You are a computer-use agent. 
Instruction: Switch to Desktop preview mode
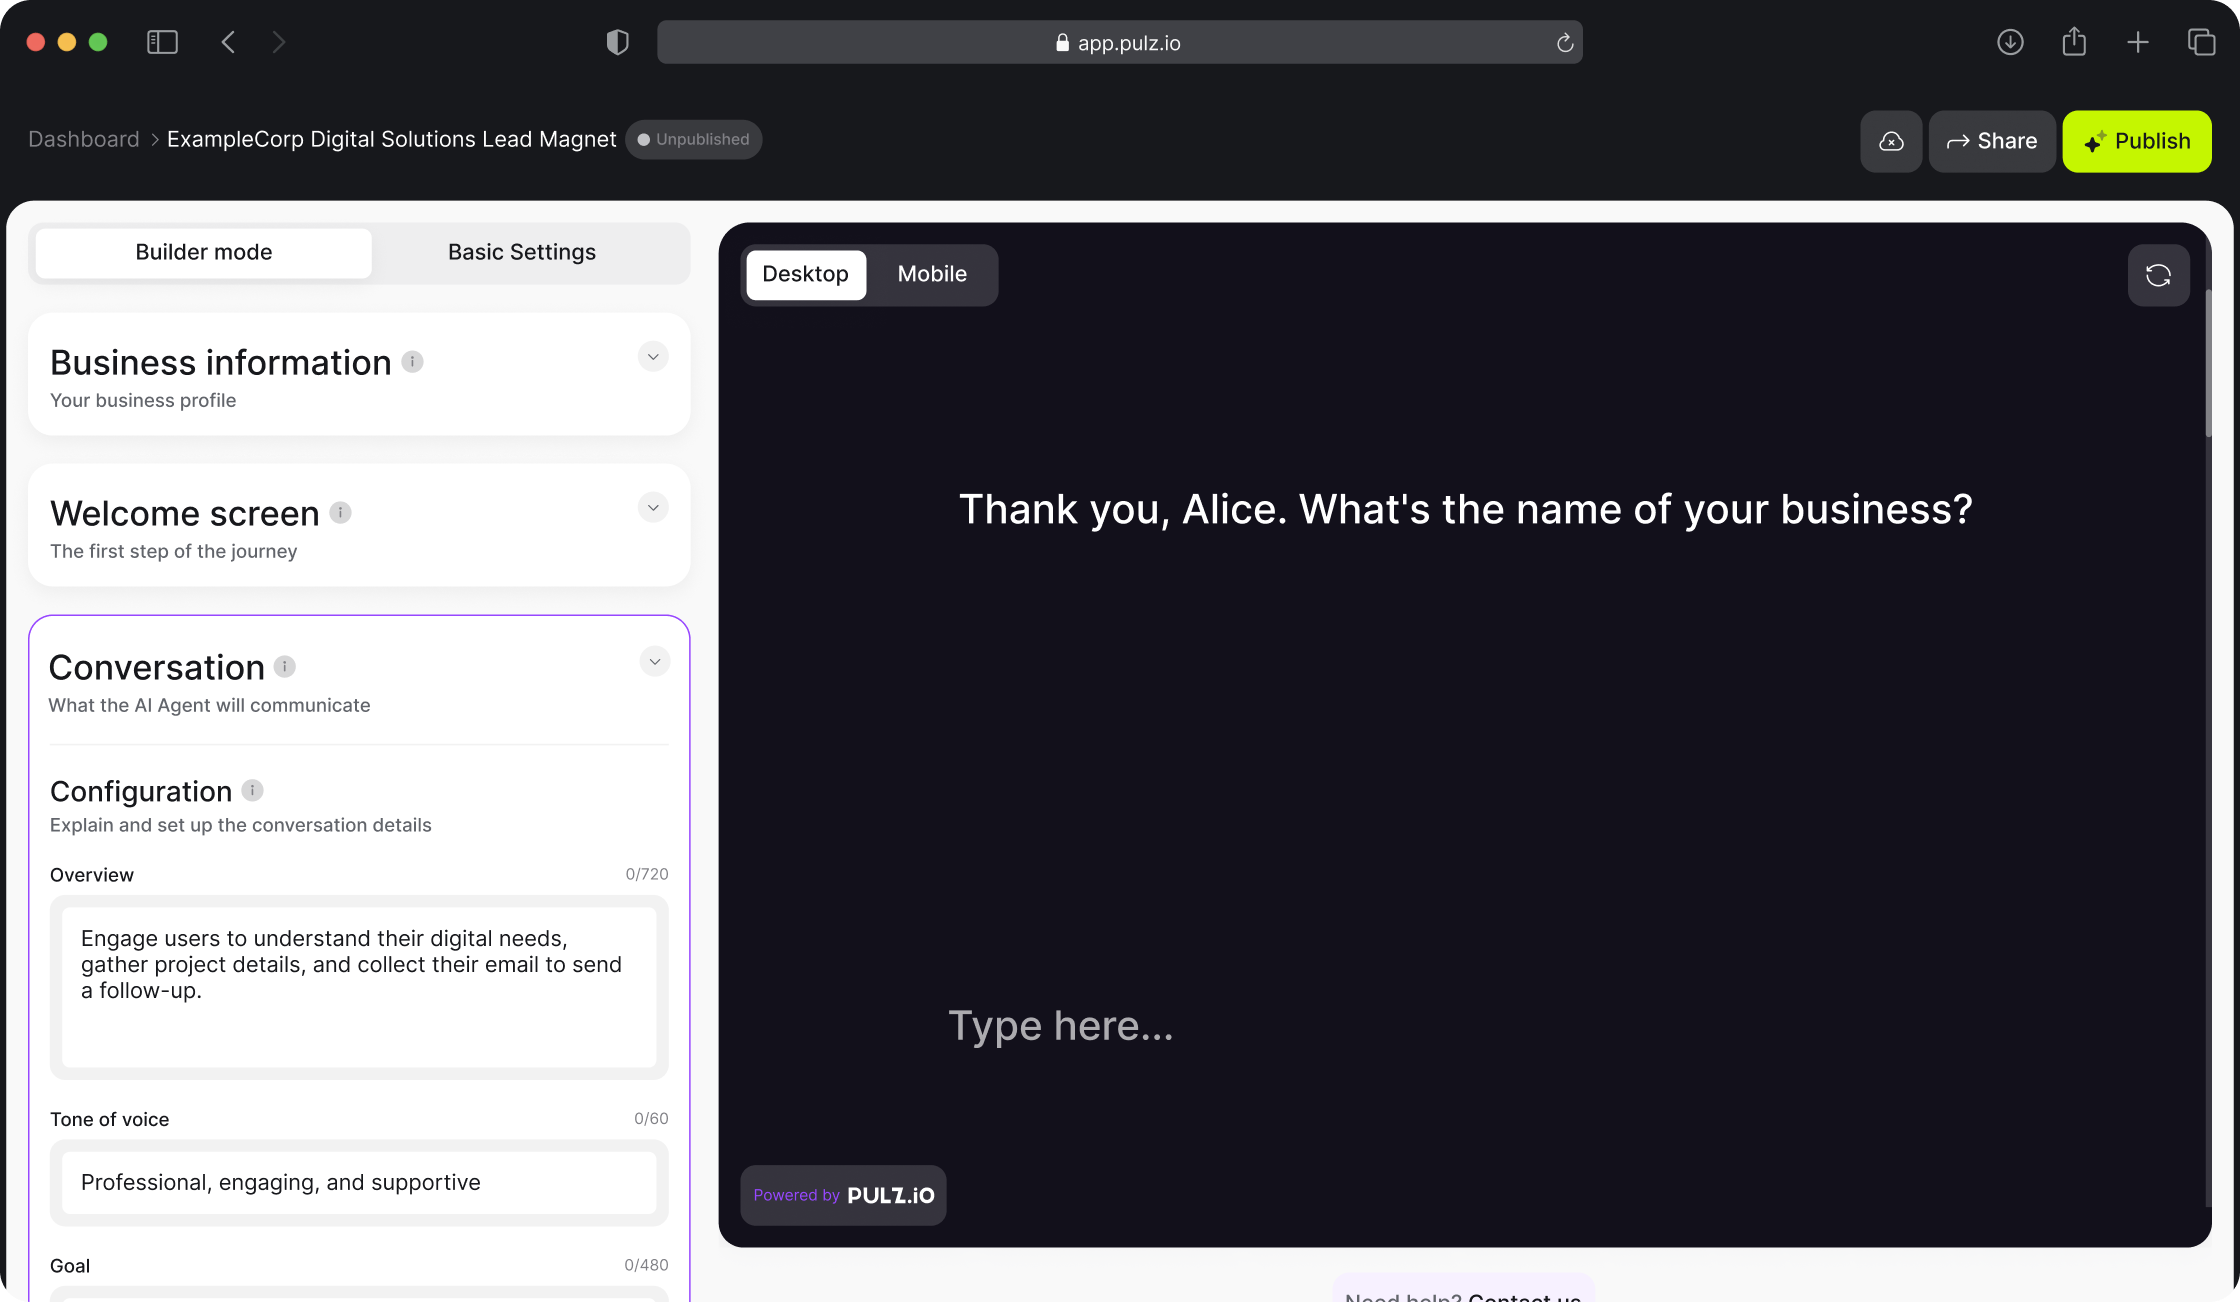tap(804, 274)
